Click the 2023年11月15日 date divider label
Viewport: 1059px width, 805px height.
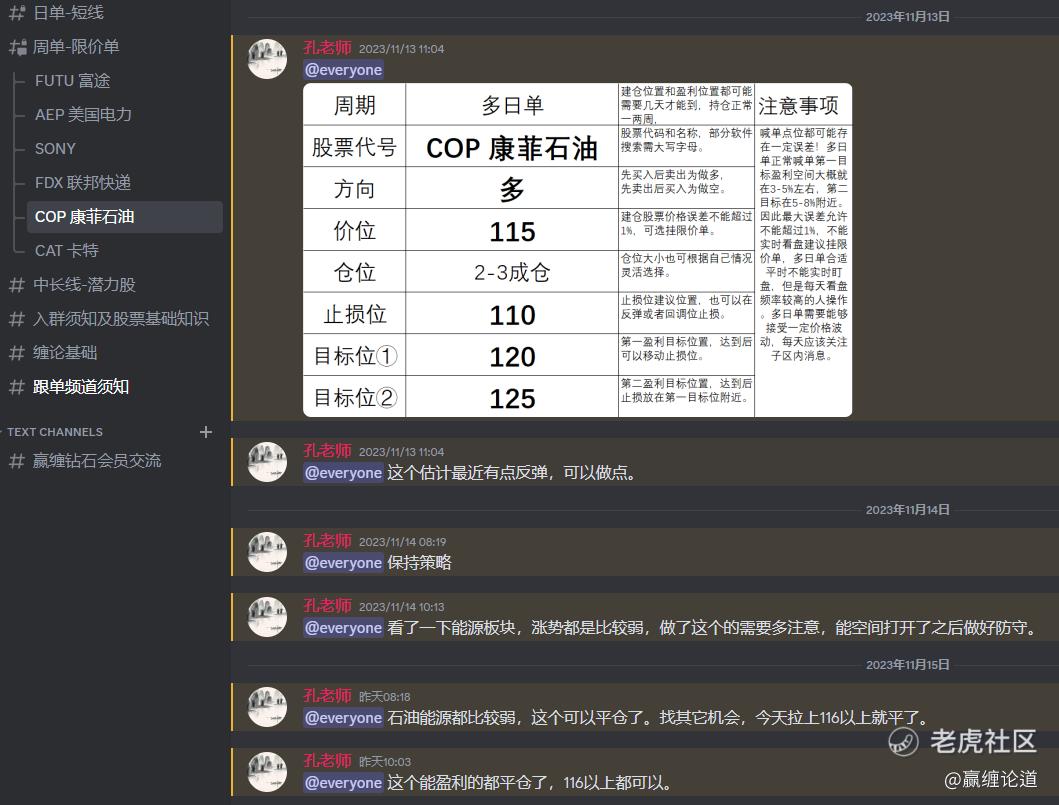[908, 665]
